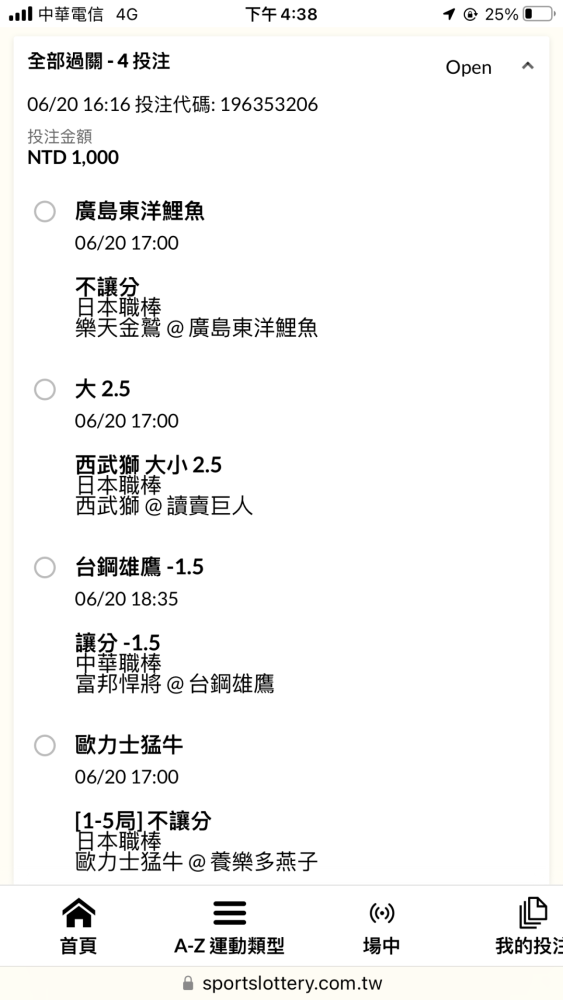Tap the padlock icon beside site address

pos(187,983)
